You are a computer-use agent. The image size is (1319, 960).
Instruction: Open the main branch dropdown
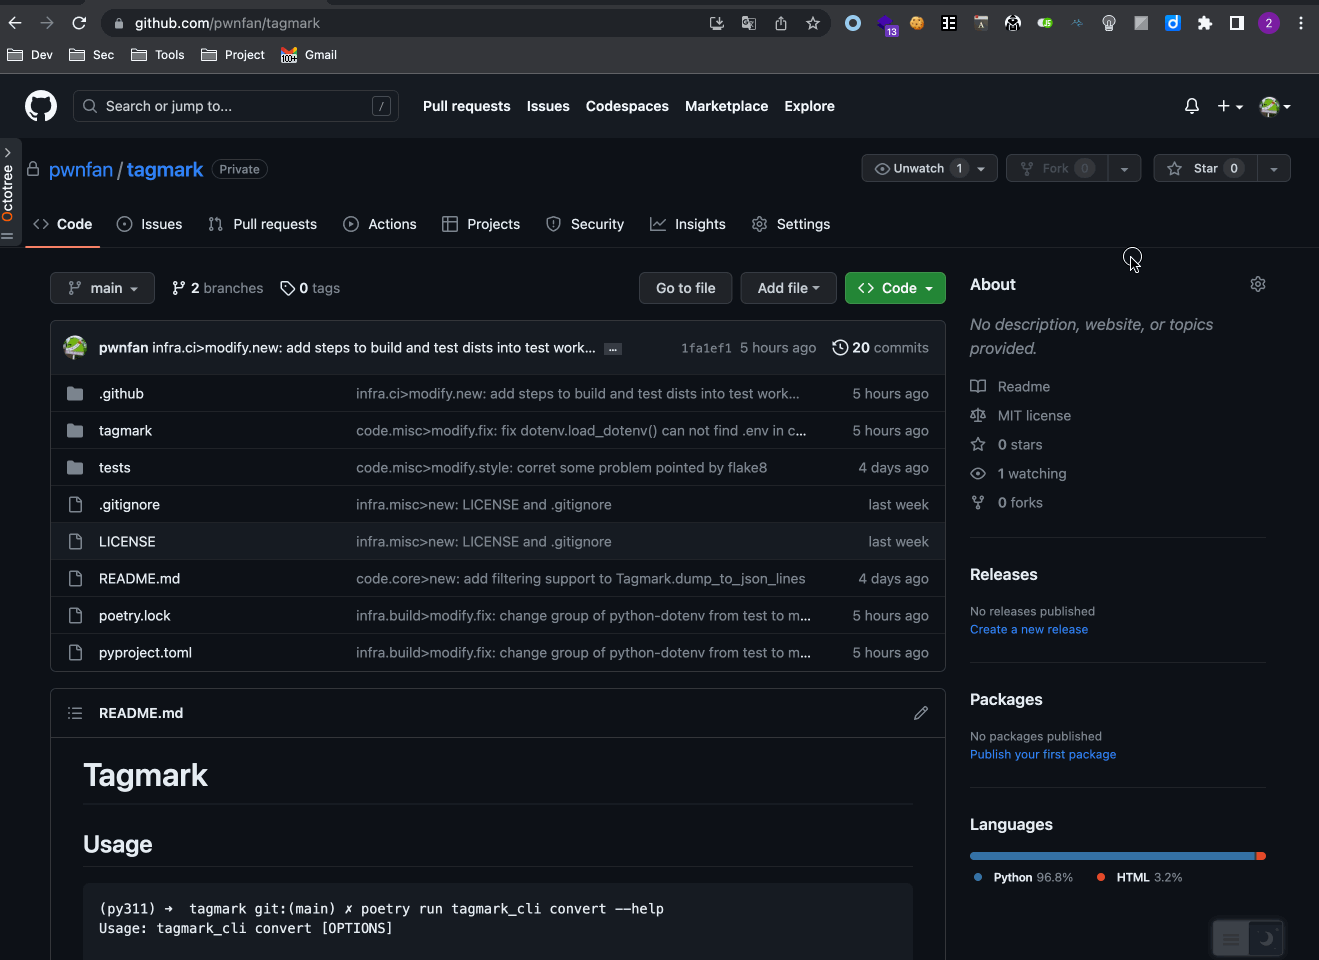click(103, 288)
